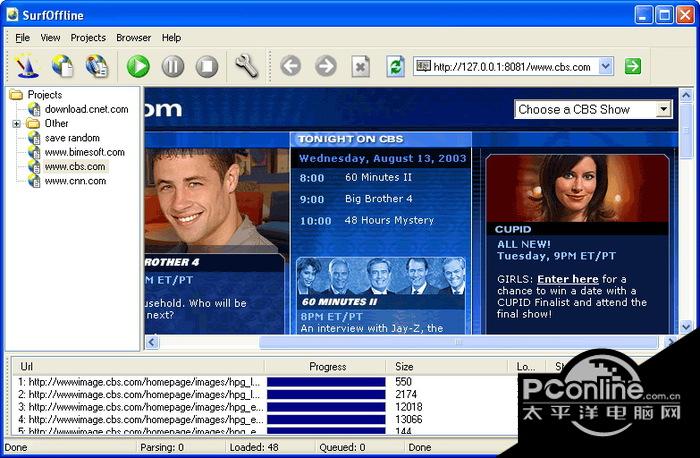Click the Cupid woman photo
700x458 pixels.
(577, 188)
